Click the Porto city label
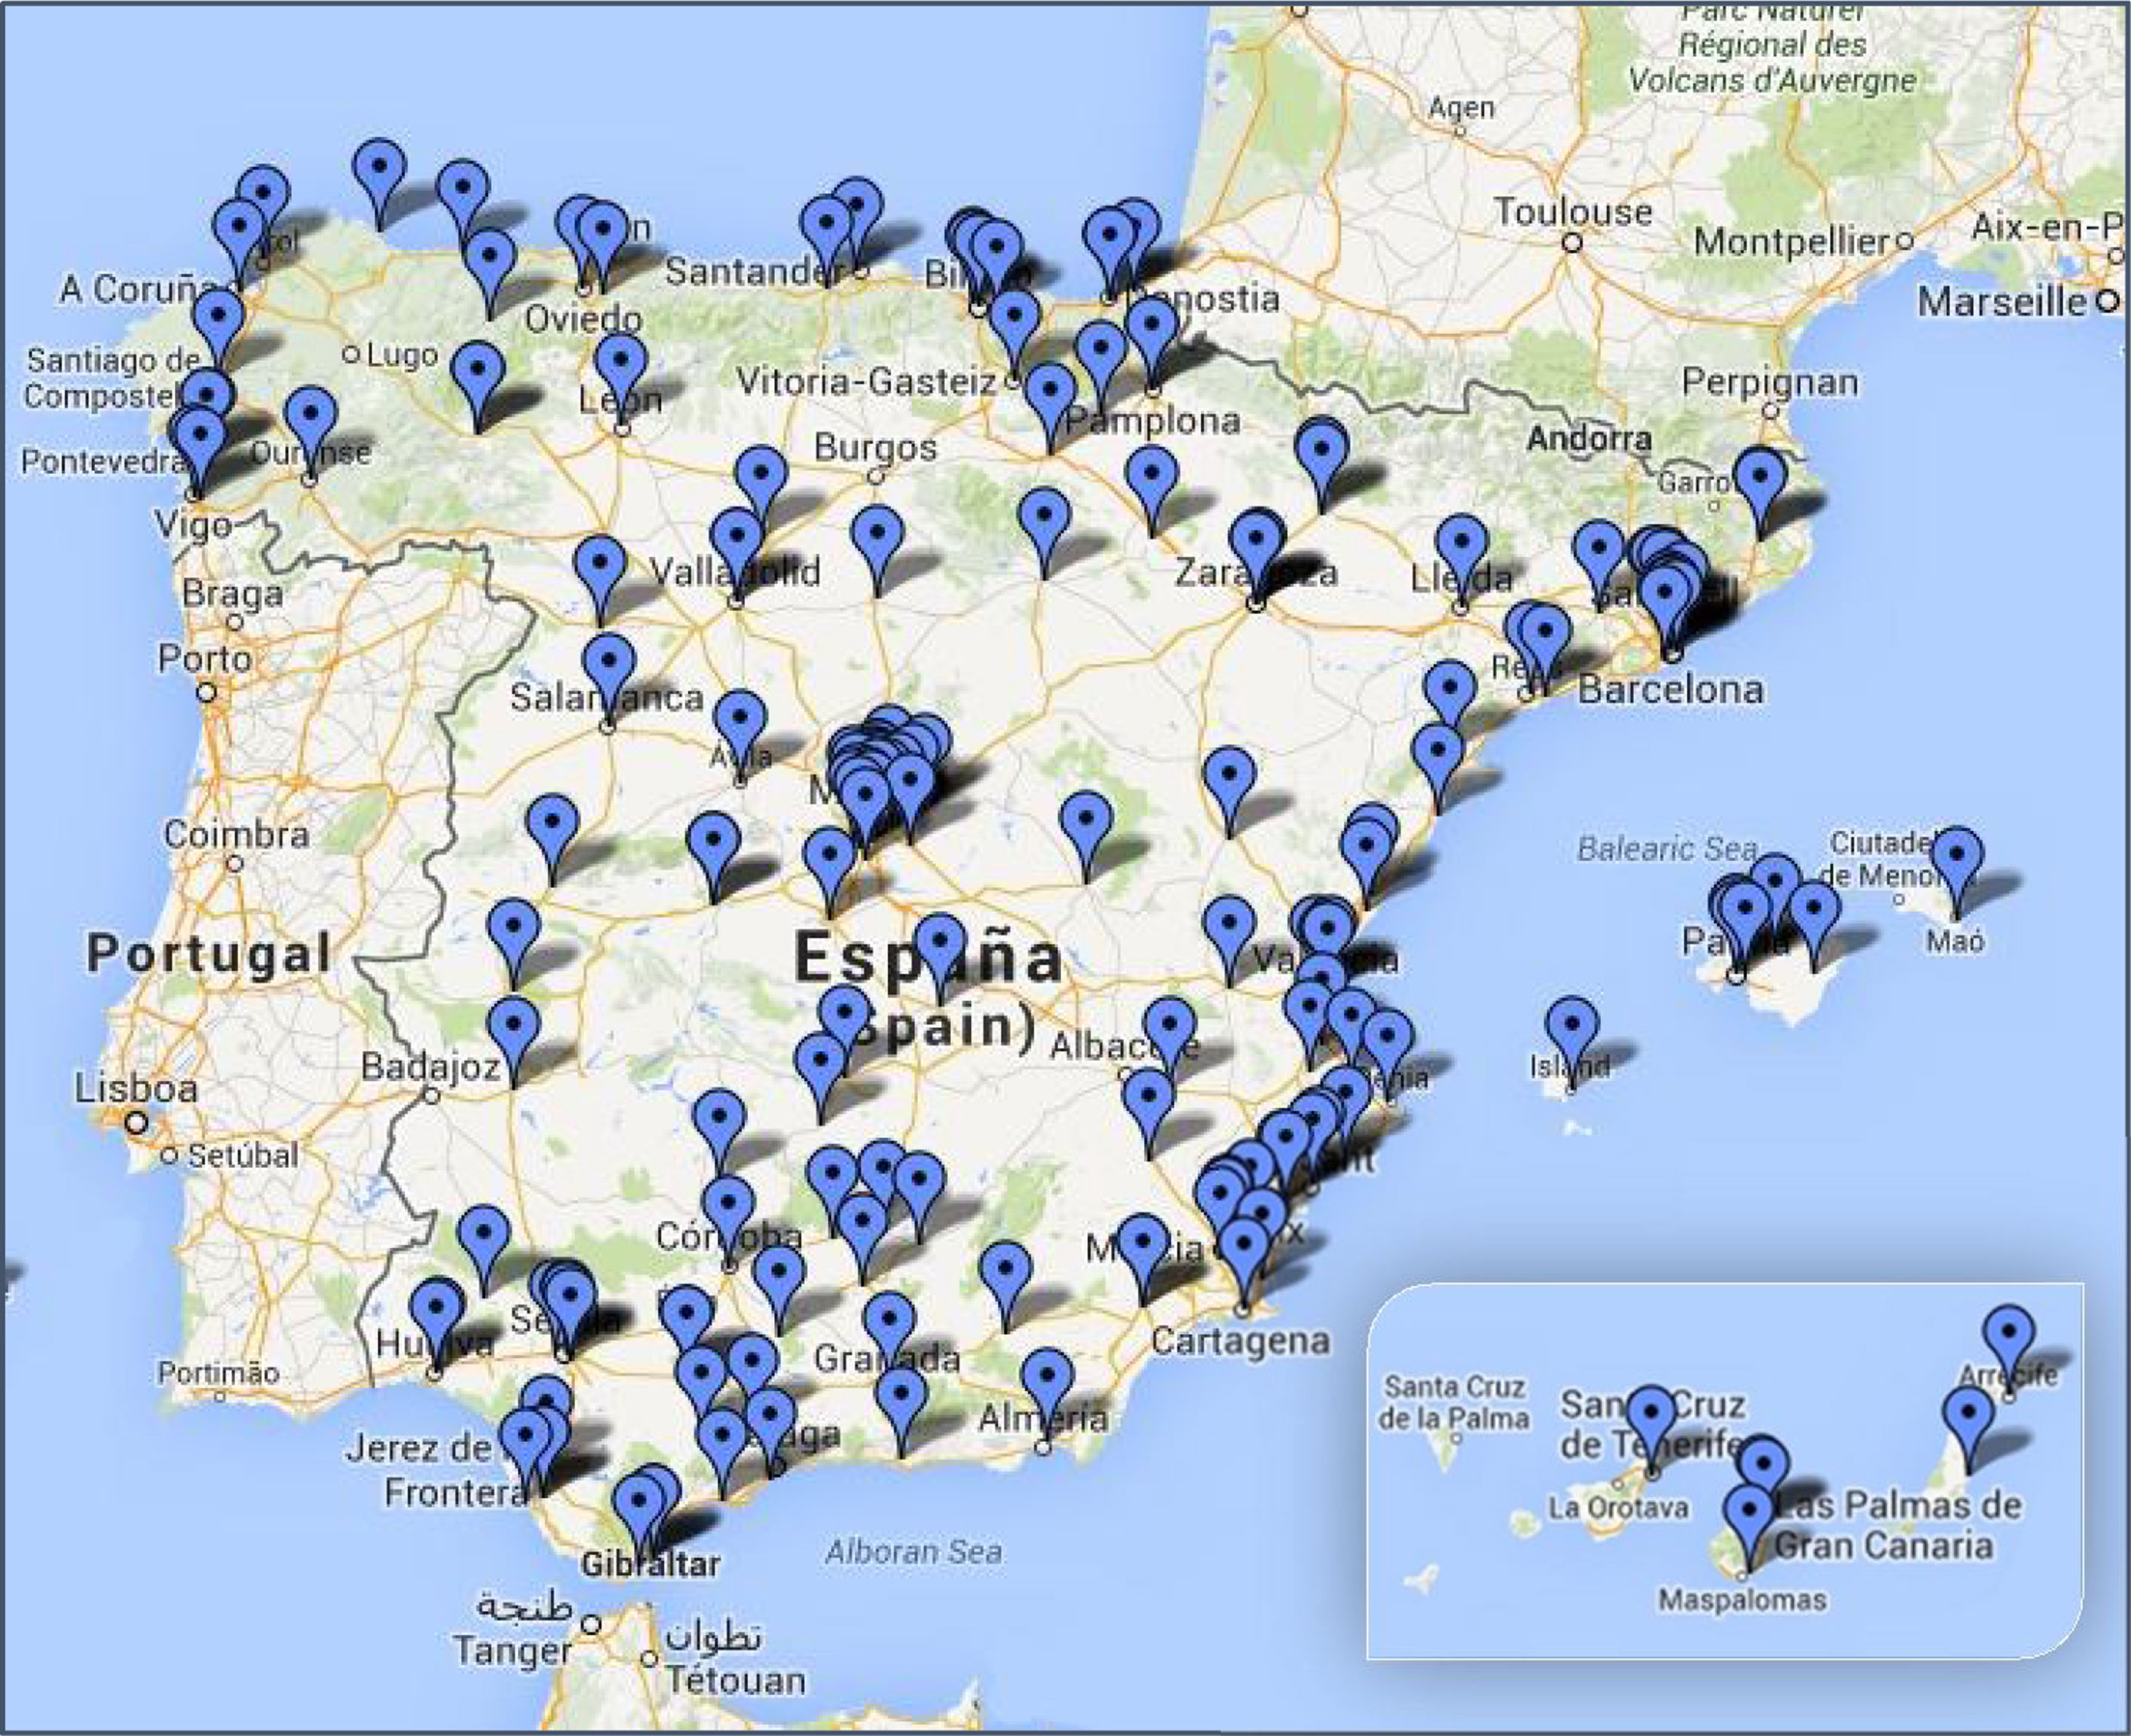2131x1736 pixels. (205, 660)
